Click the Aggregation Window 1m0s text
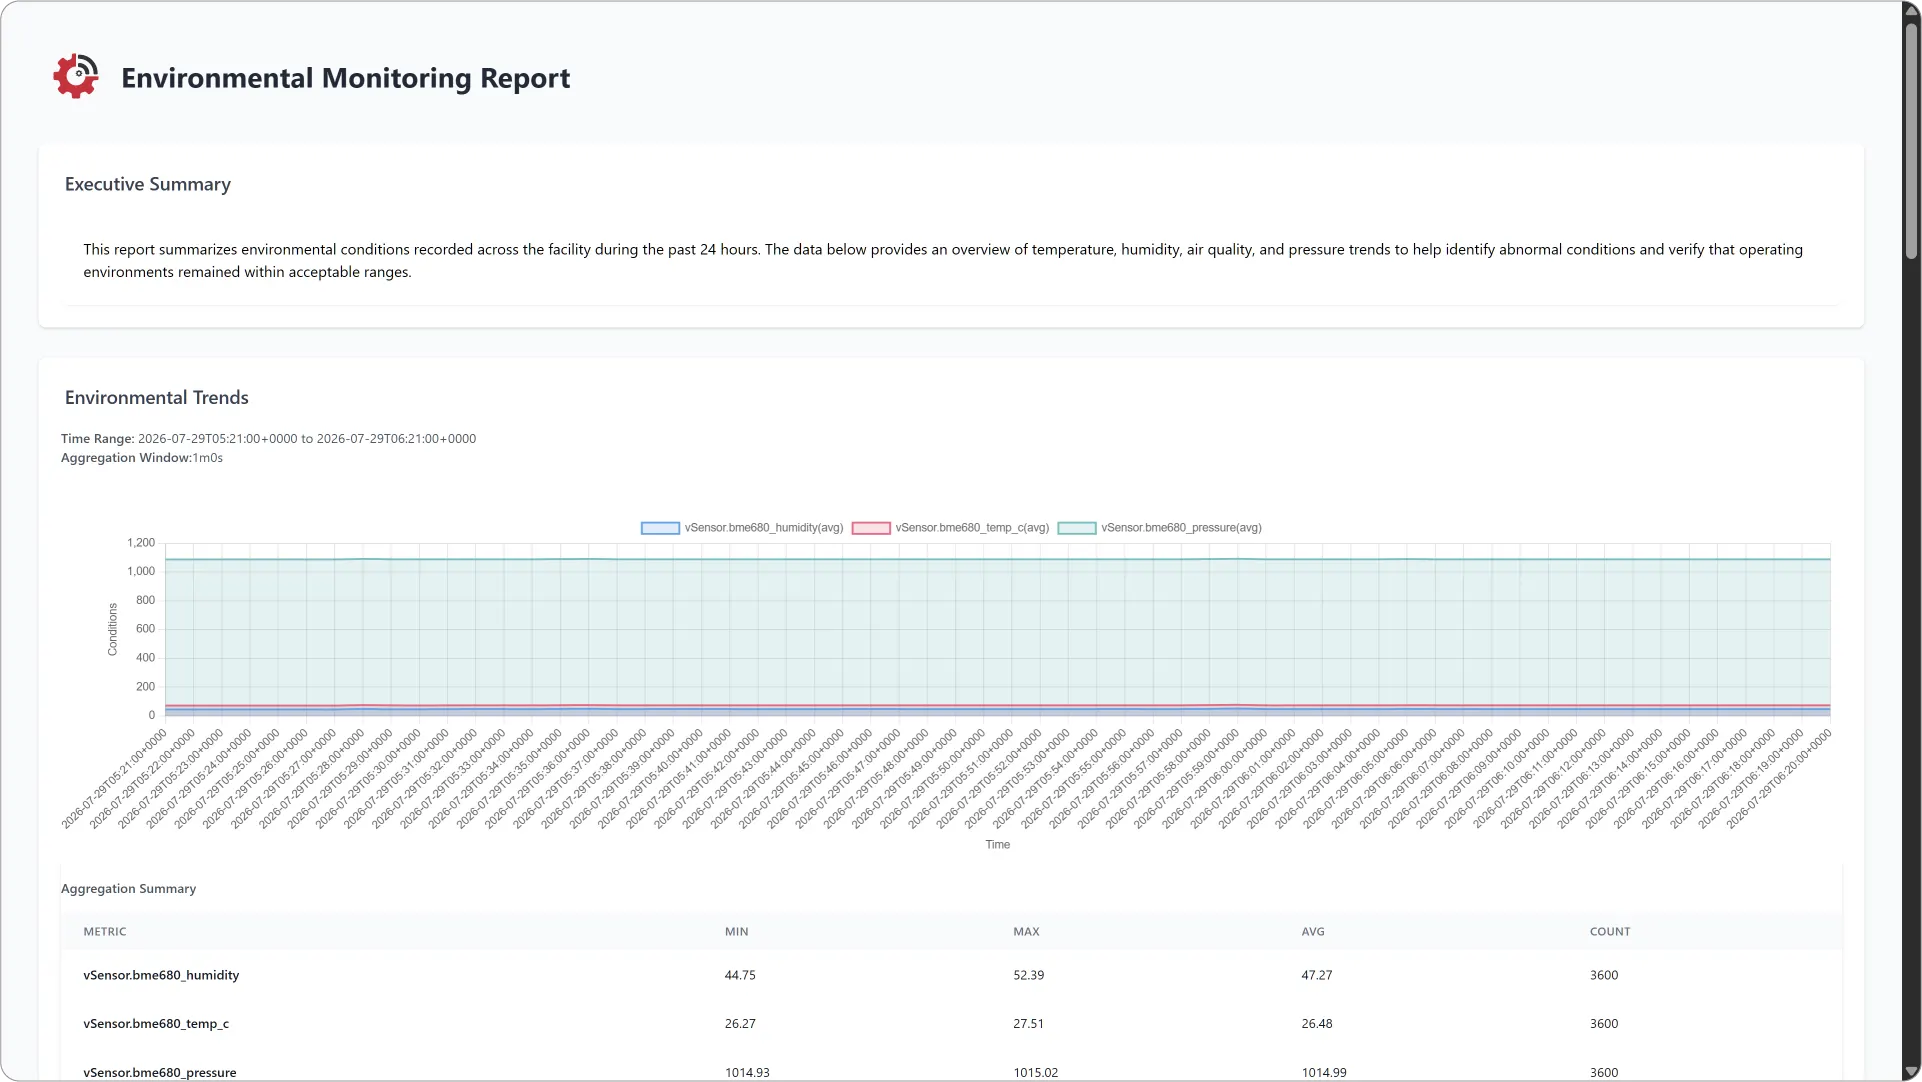 [142, 458]
